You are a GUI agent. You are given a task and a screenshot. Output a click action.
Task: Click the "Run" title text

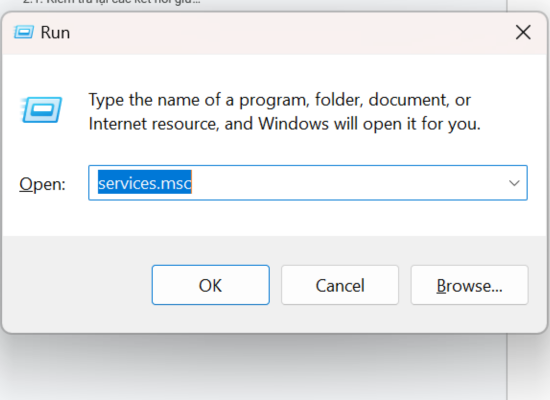pos(55,33)
